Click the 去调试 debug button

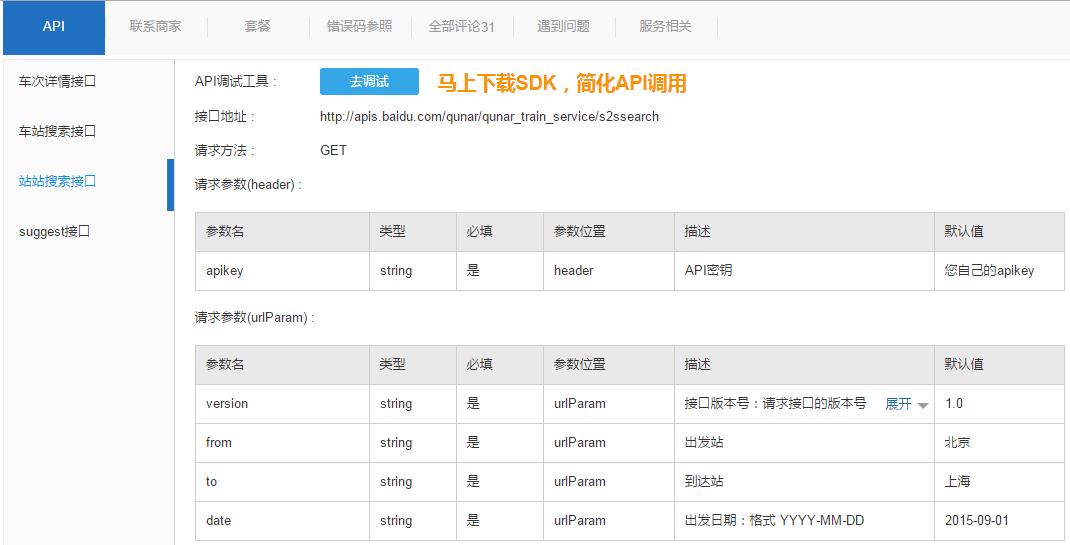(x=369, y=82)
